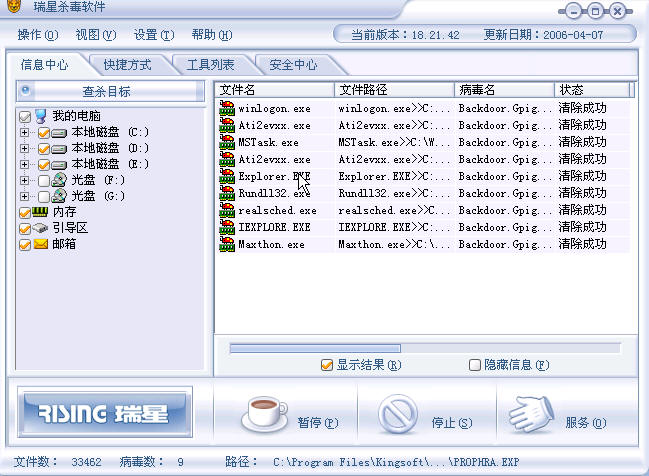Screen dimensions: 649x476
Task: Uncheck the local disk D: checkbox
Action: [44, 149]
